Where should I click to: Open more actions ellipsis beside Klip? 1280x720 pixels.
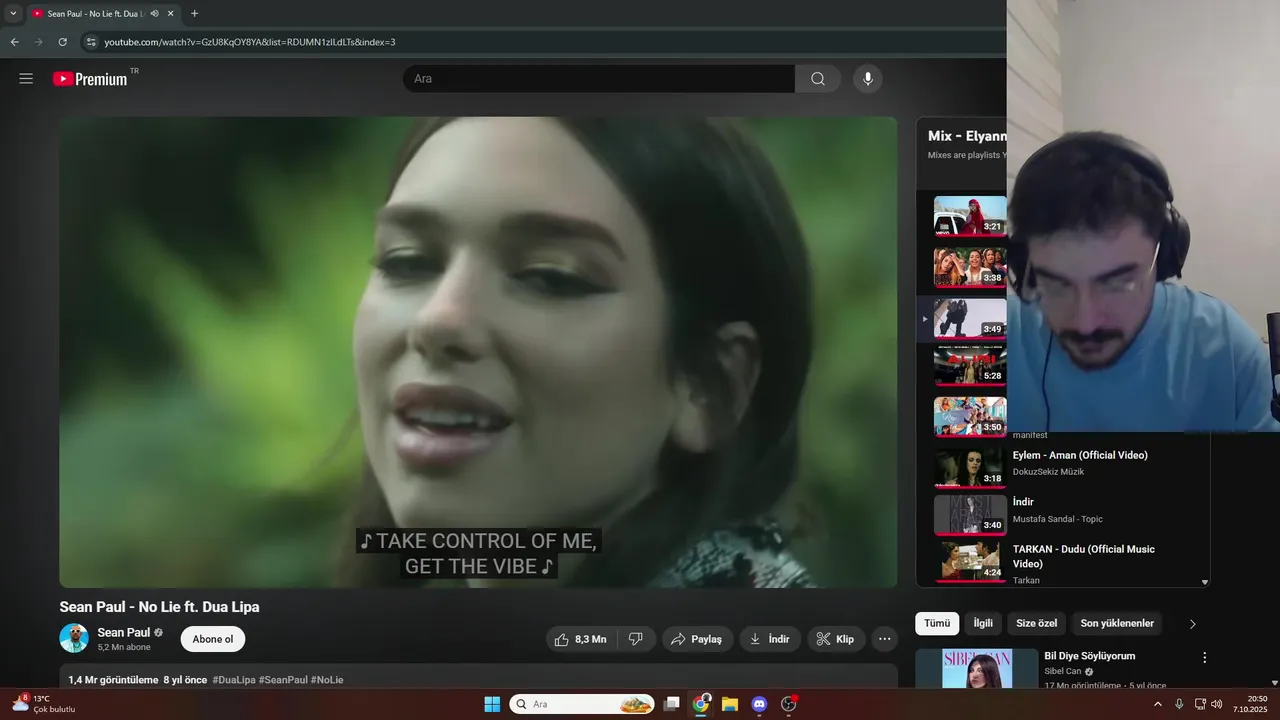click(884, 639)
